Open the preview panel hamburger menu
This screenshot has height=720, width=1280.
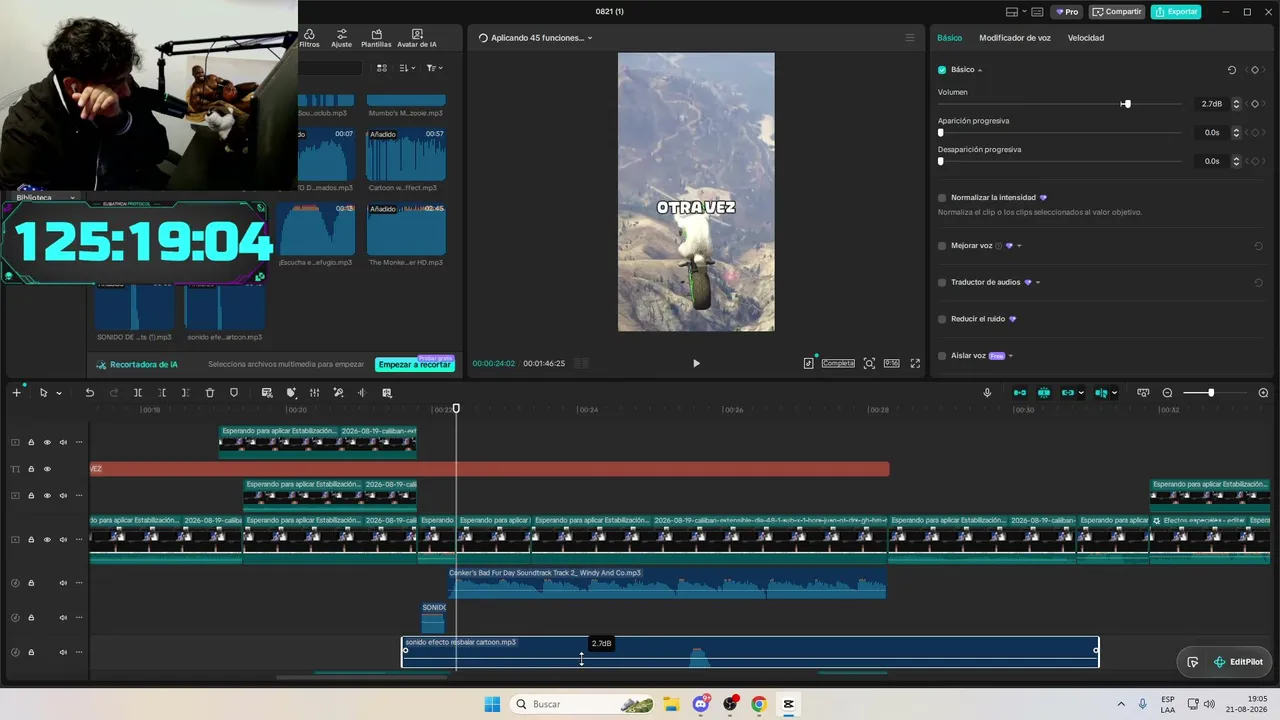910,38
